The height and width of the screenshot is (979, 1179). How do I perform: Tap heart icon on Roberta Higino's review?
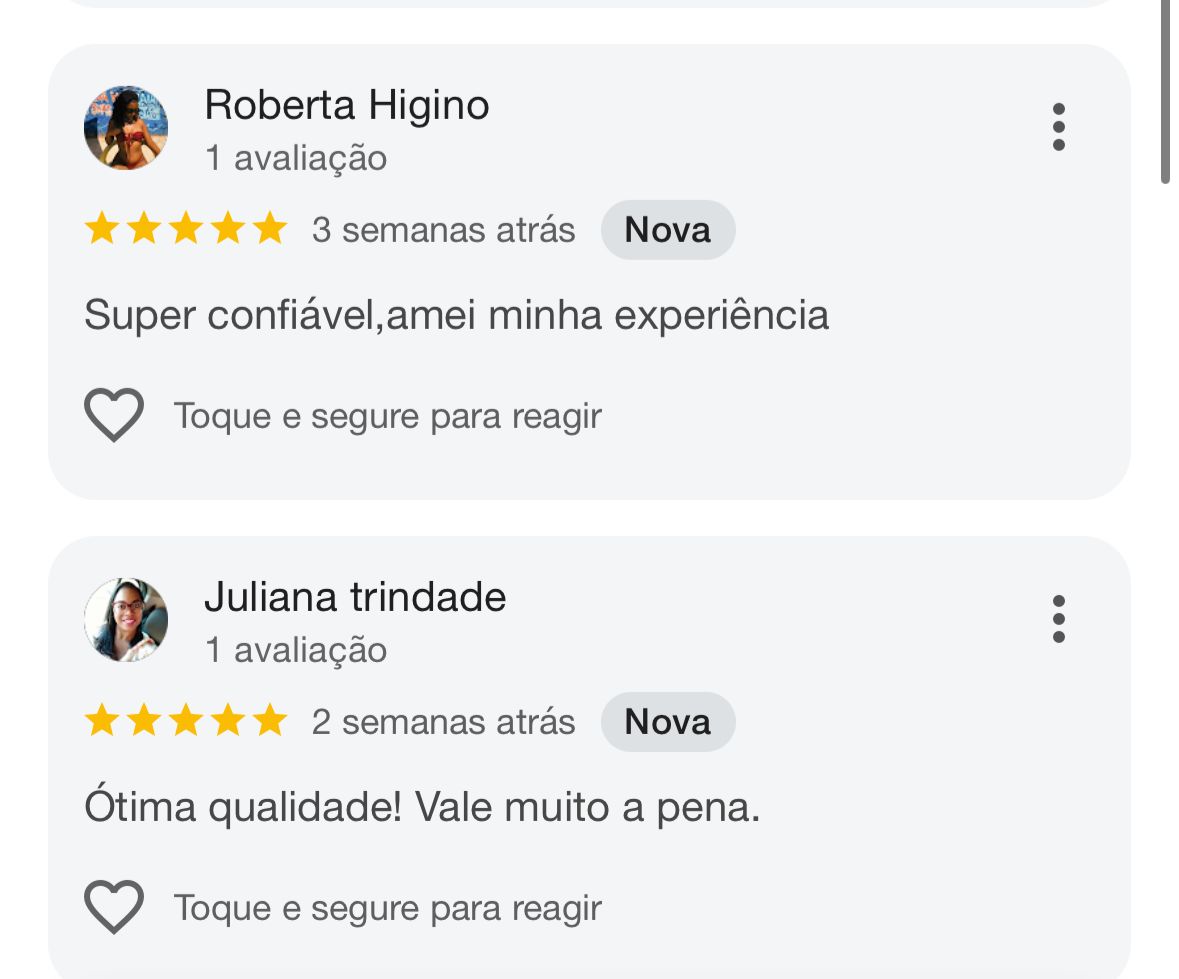click(114, 415)
